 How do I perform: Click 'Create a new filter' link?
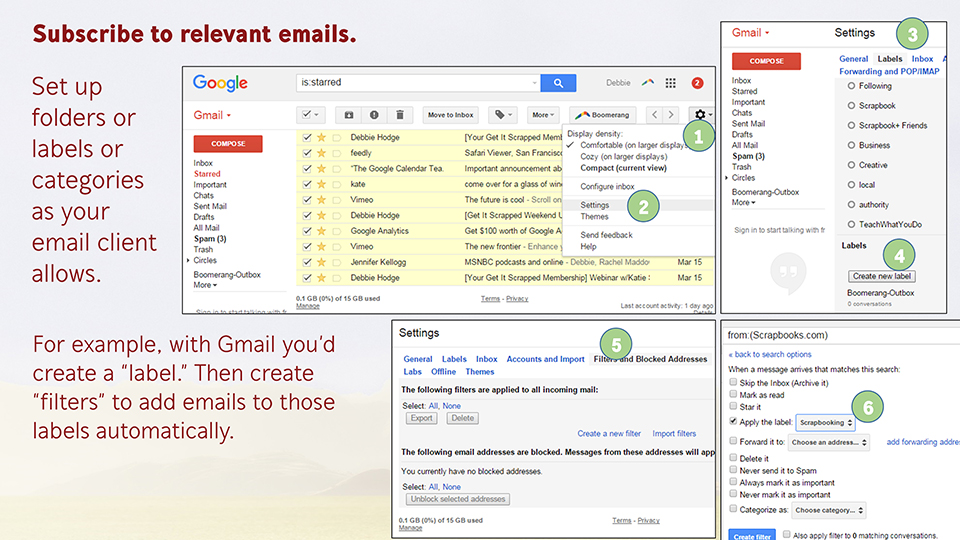click(609, 433)
